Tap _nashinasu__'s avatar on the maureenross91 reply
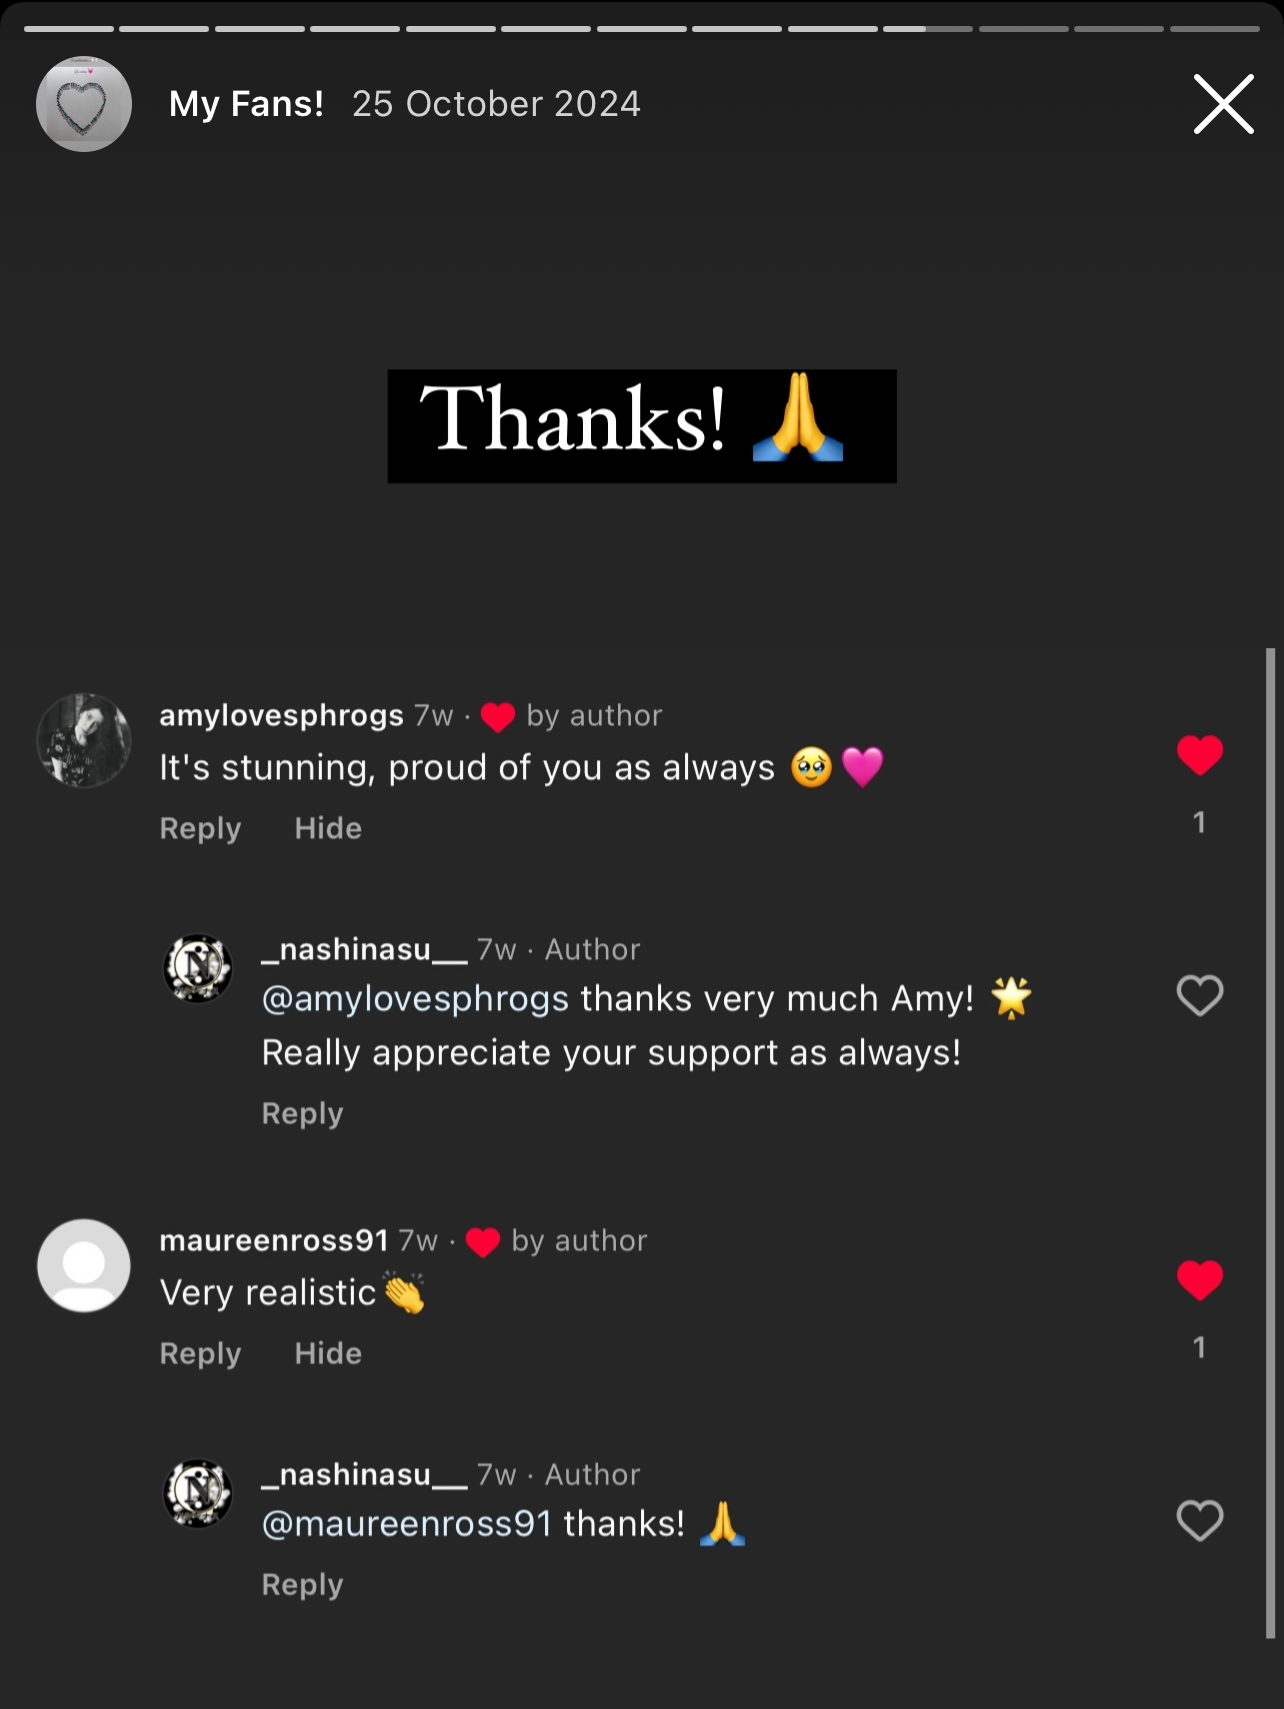Viewport: 1284px width, 1709px height. pyautogui.click(x=198, y=1493)
